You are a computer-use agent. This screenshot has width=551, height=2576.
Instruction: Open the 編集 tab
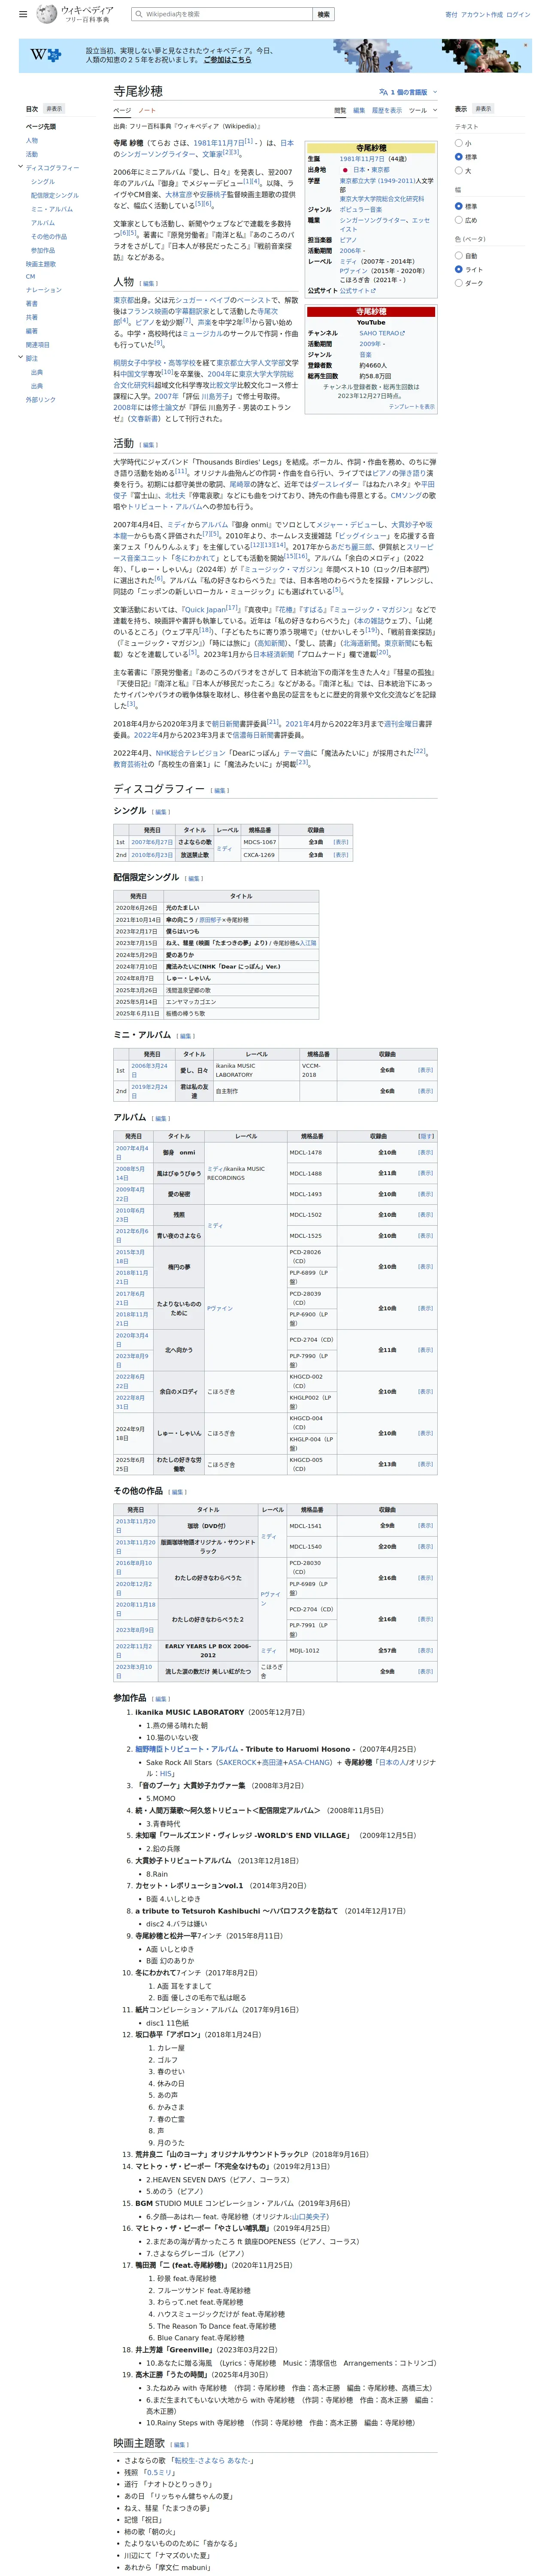pos(359,110)
